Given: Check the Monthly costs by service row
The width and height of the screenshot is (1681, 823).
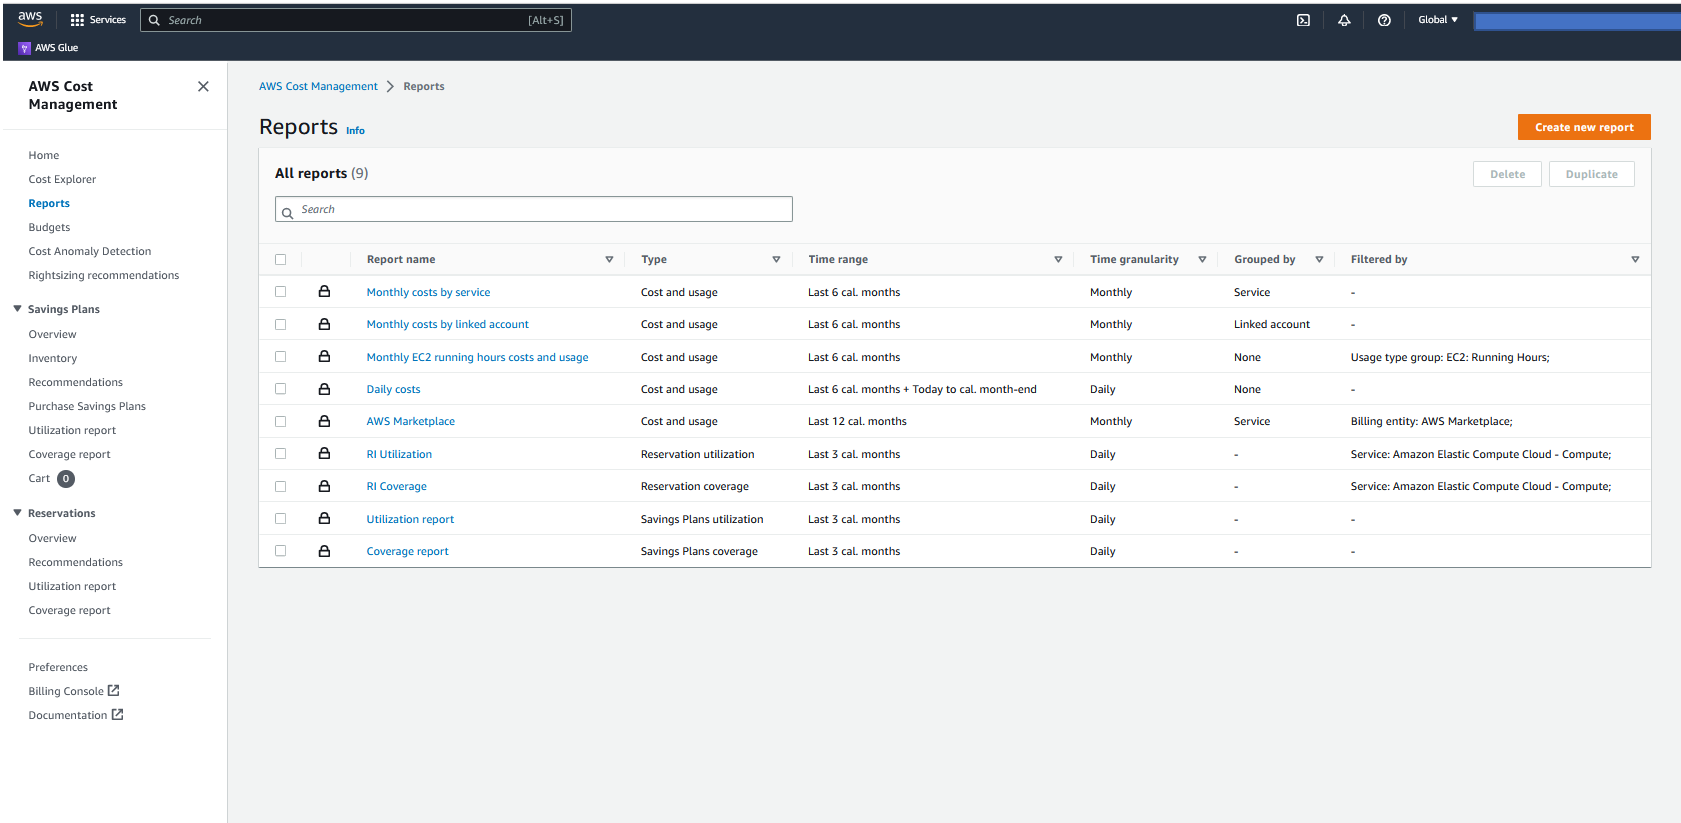Looking at the screenshot, I should [x=280, y=292].
